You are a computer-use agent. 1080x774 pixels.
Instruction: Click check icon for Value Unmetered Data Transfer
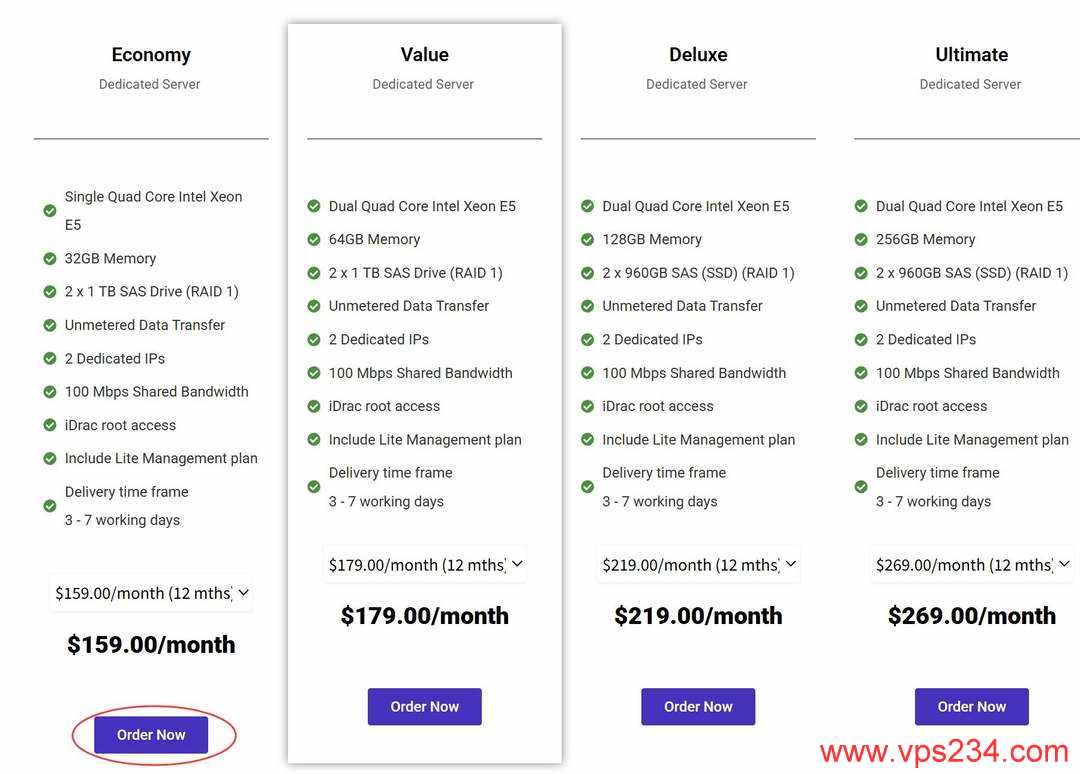[x=314, y=306]
